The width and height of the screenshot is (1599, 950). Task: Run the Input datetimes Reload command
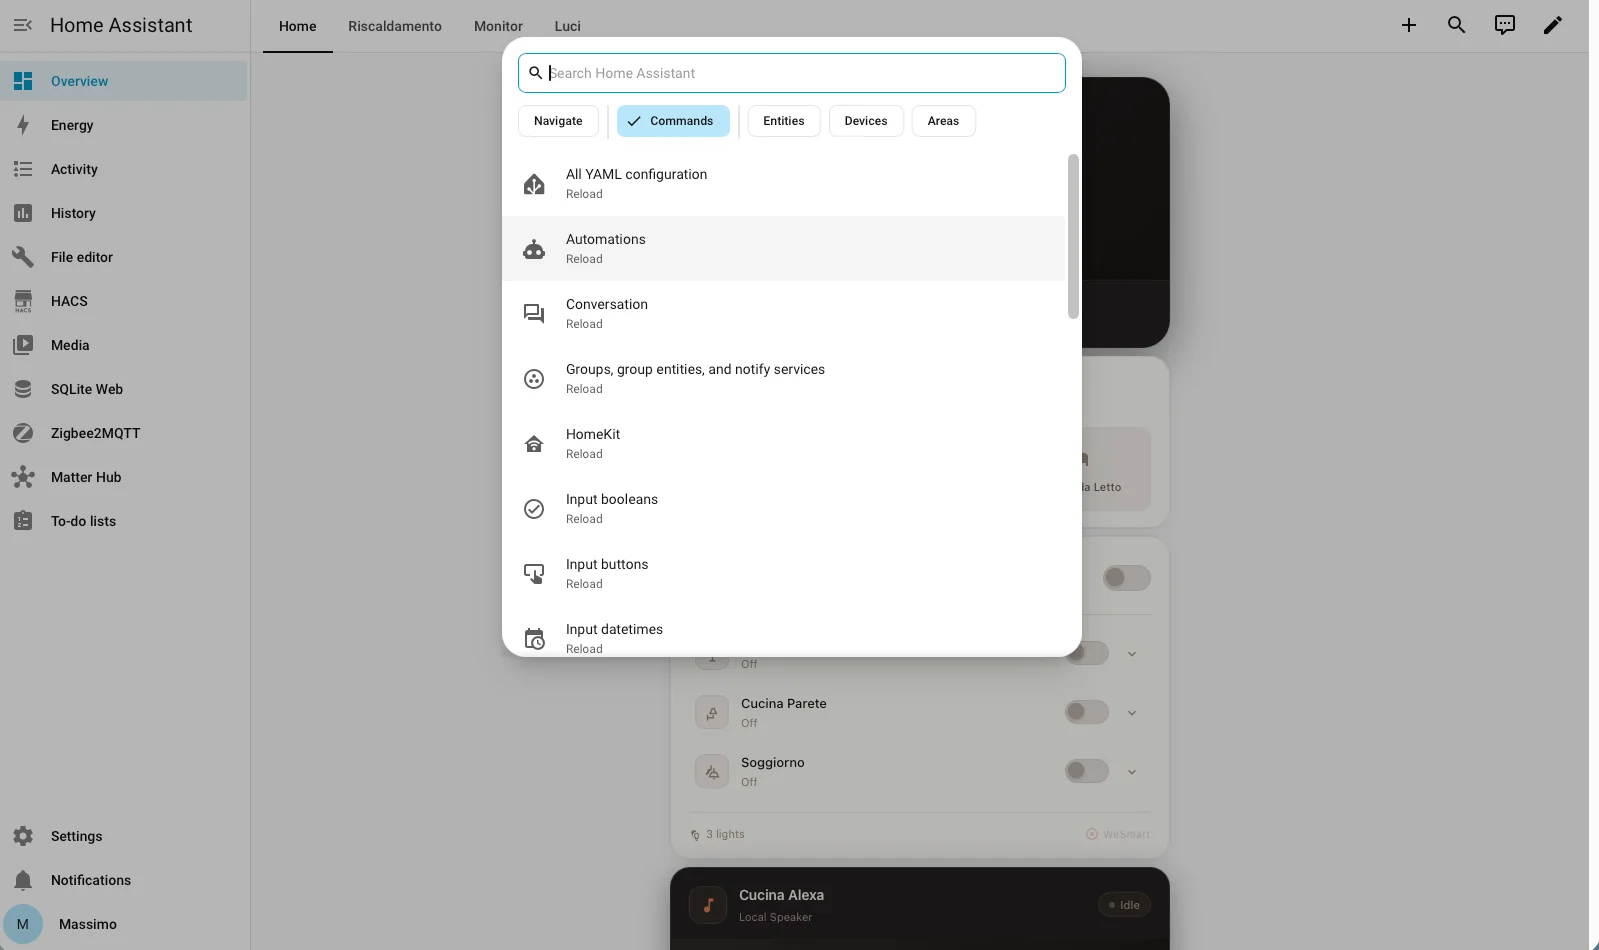pyautogui.click(x=784, y=635)
